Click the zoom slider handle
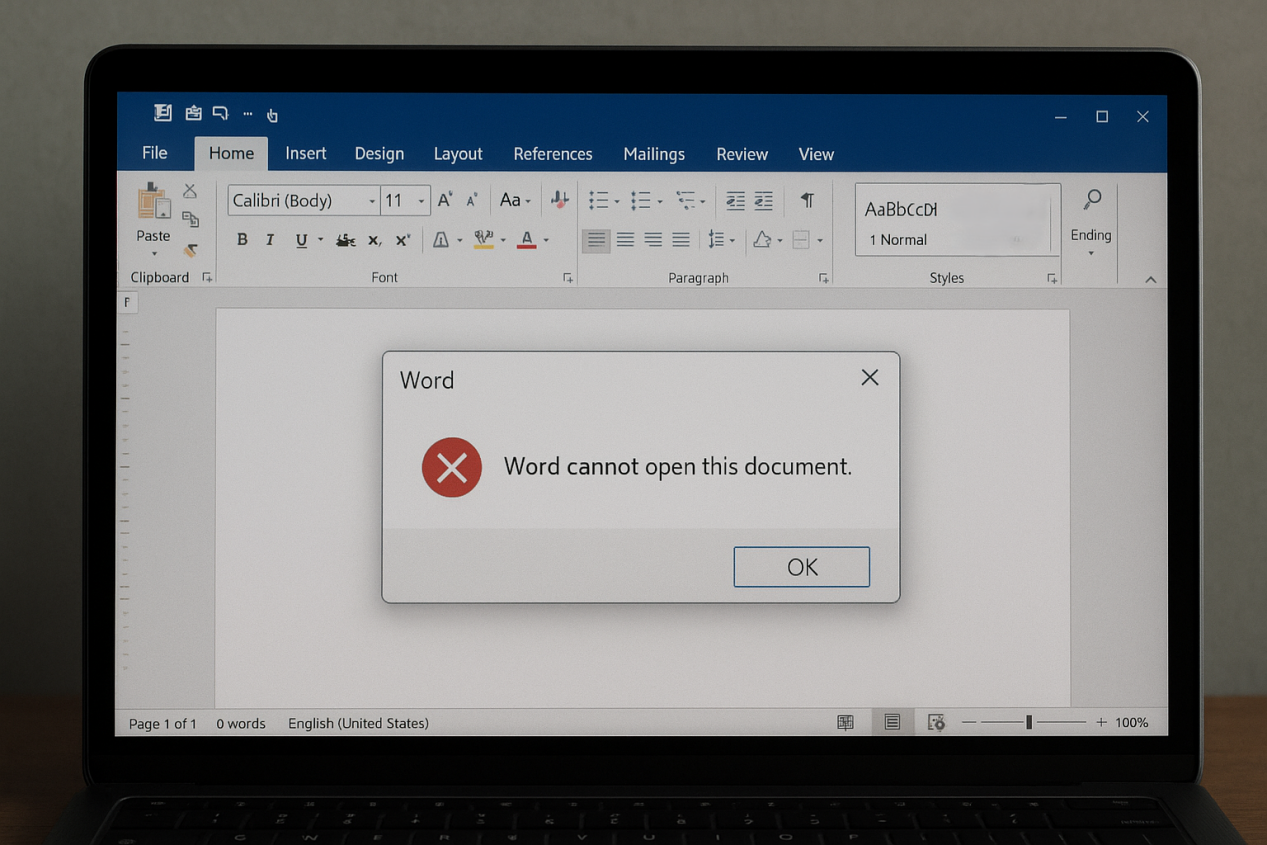Screen dimensions: 1267x845 point(1028,722)
